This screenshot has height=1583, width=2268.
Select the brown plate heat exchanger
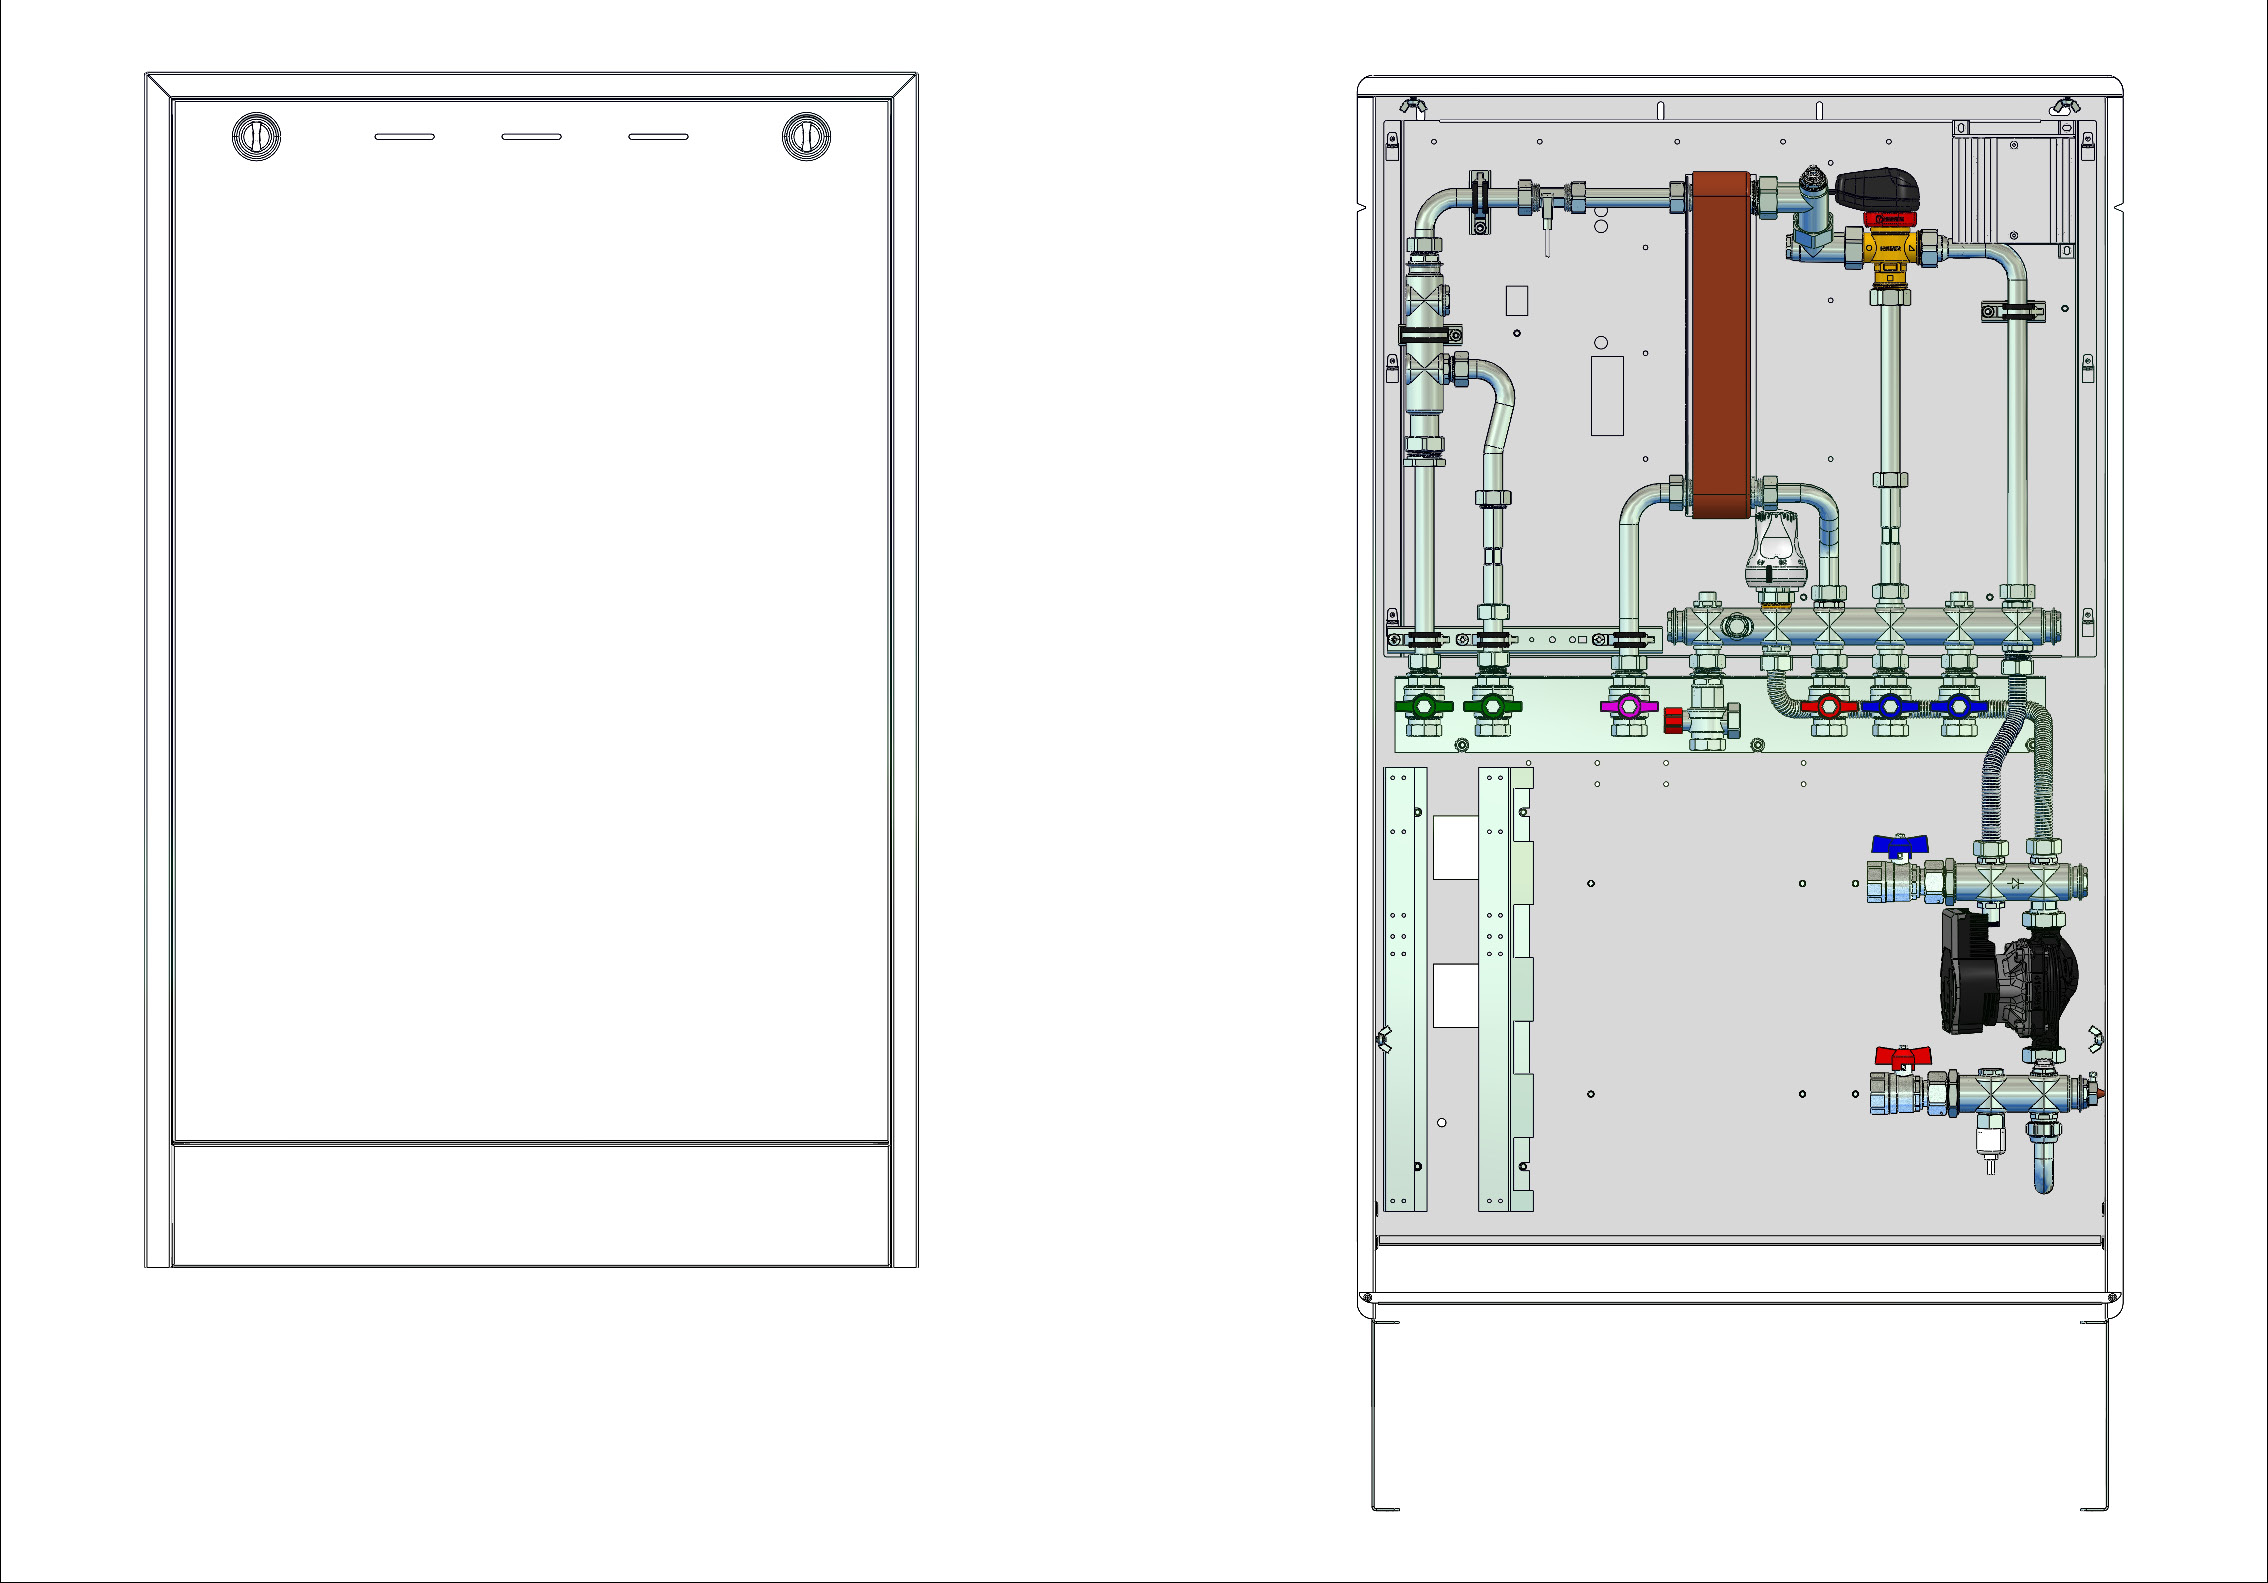1720,344
